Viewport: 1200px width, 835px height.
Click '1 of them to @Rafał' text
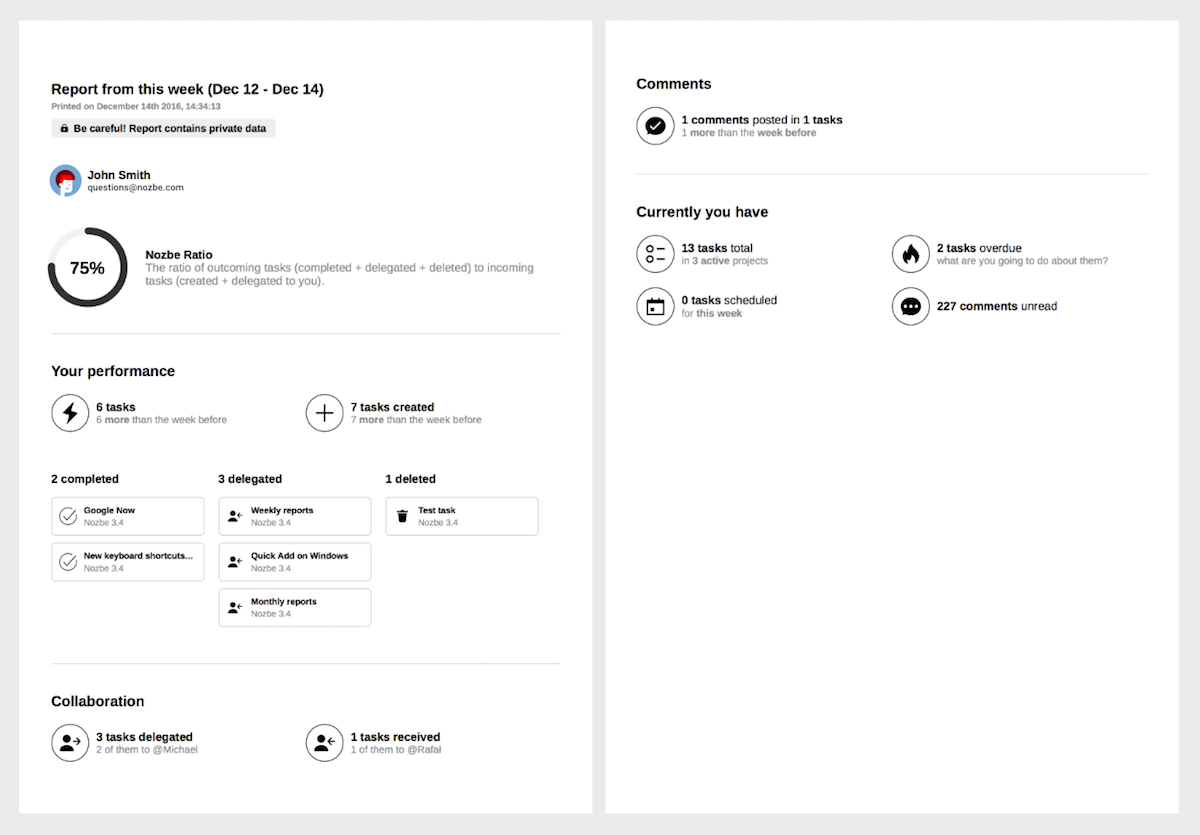396,750
